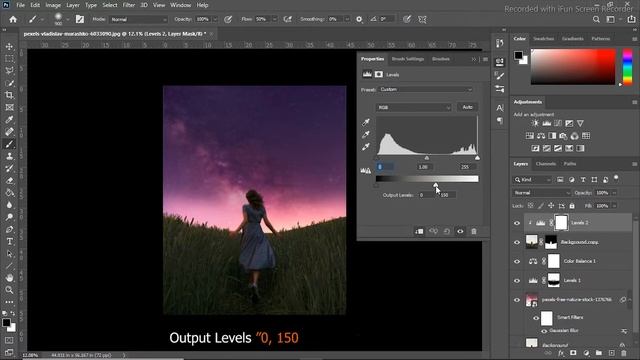Hide the Levels 1 layer

[x=517, y=281]
